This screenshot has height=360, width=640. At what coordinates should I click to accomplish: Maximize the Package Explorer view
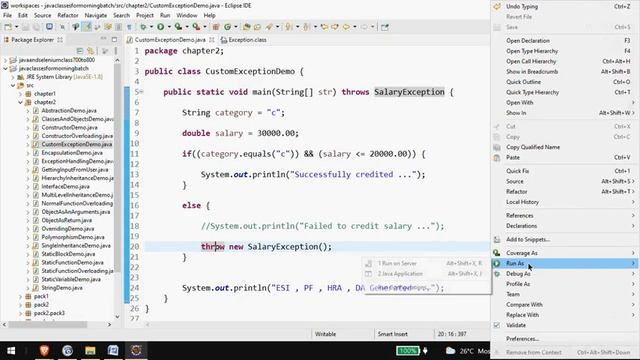114,40
